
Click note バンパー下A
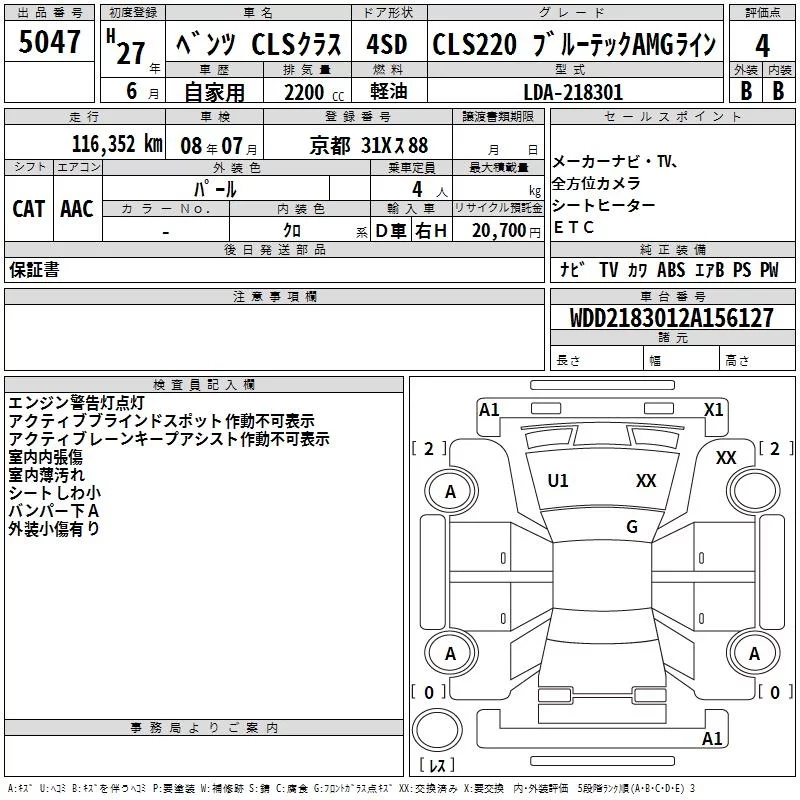point(54,510)
